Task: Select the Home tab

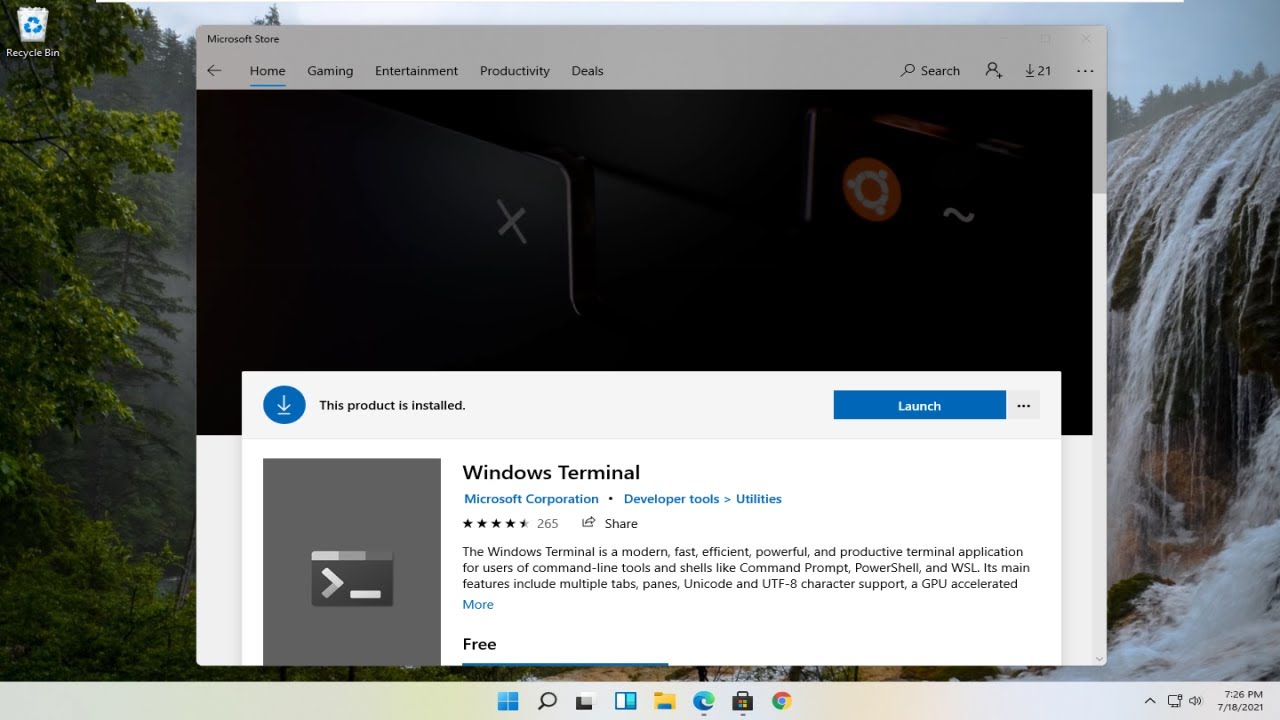Action: pos(267,71)
